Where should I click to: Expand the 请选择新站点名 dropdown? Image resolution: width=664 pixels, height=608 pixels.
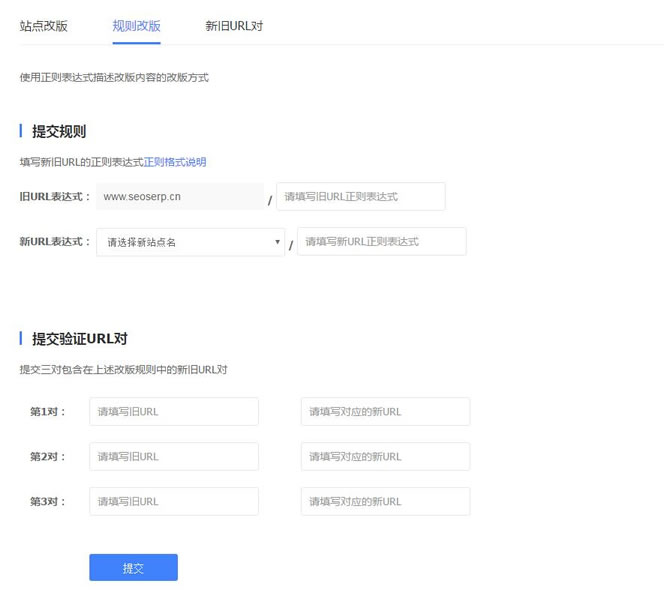coord(190,242)
